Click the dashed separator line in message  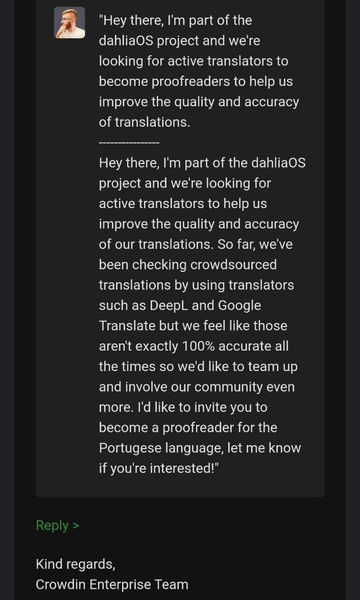[129, 143]
